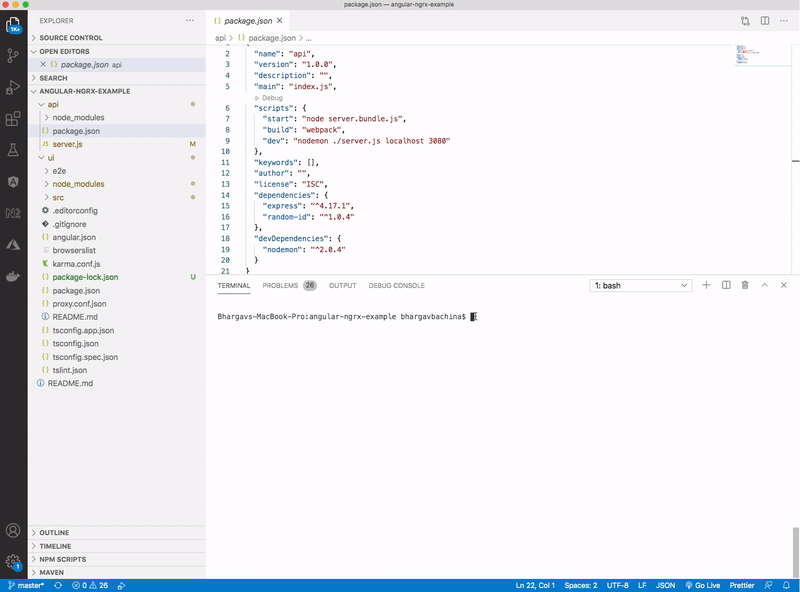800x592 pixels.
Task: Select the terminal 1: bash dropdown
Action: point(641,285)
